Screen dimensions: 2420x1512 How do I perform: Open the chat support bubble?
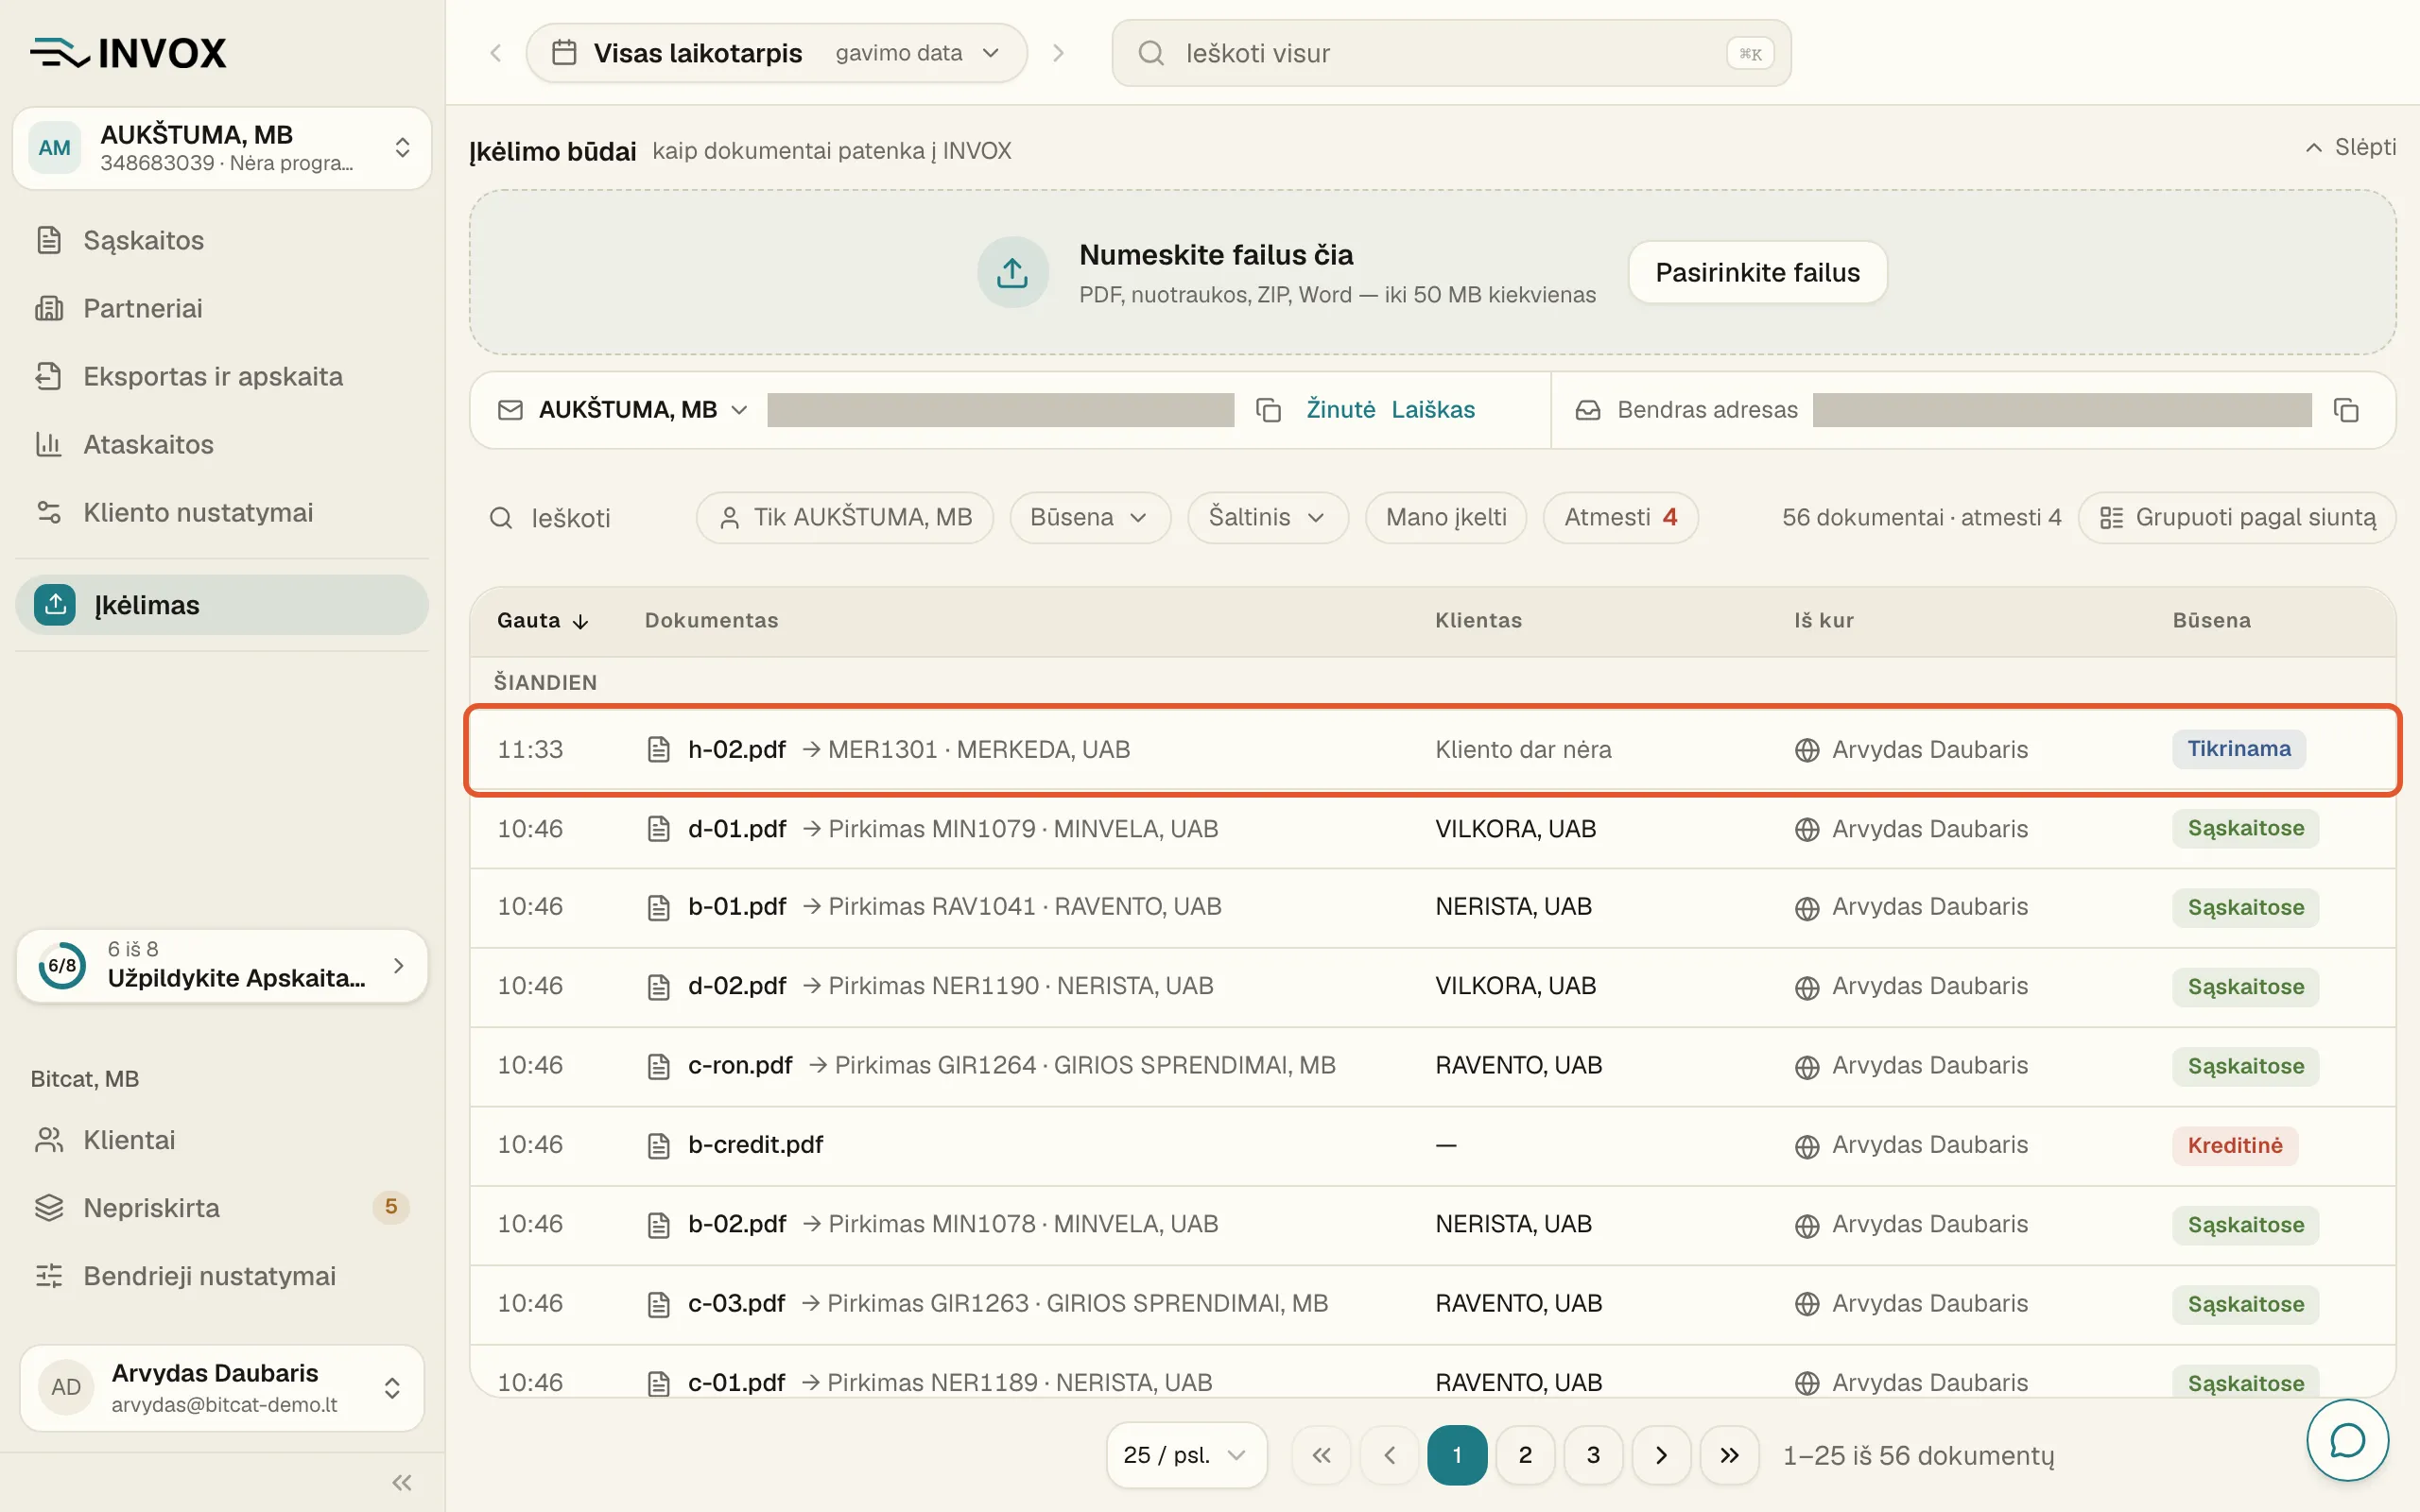tap(2347, 1440)
